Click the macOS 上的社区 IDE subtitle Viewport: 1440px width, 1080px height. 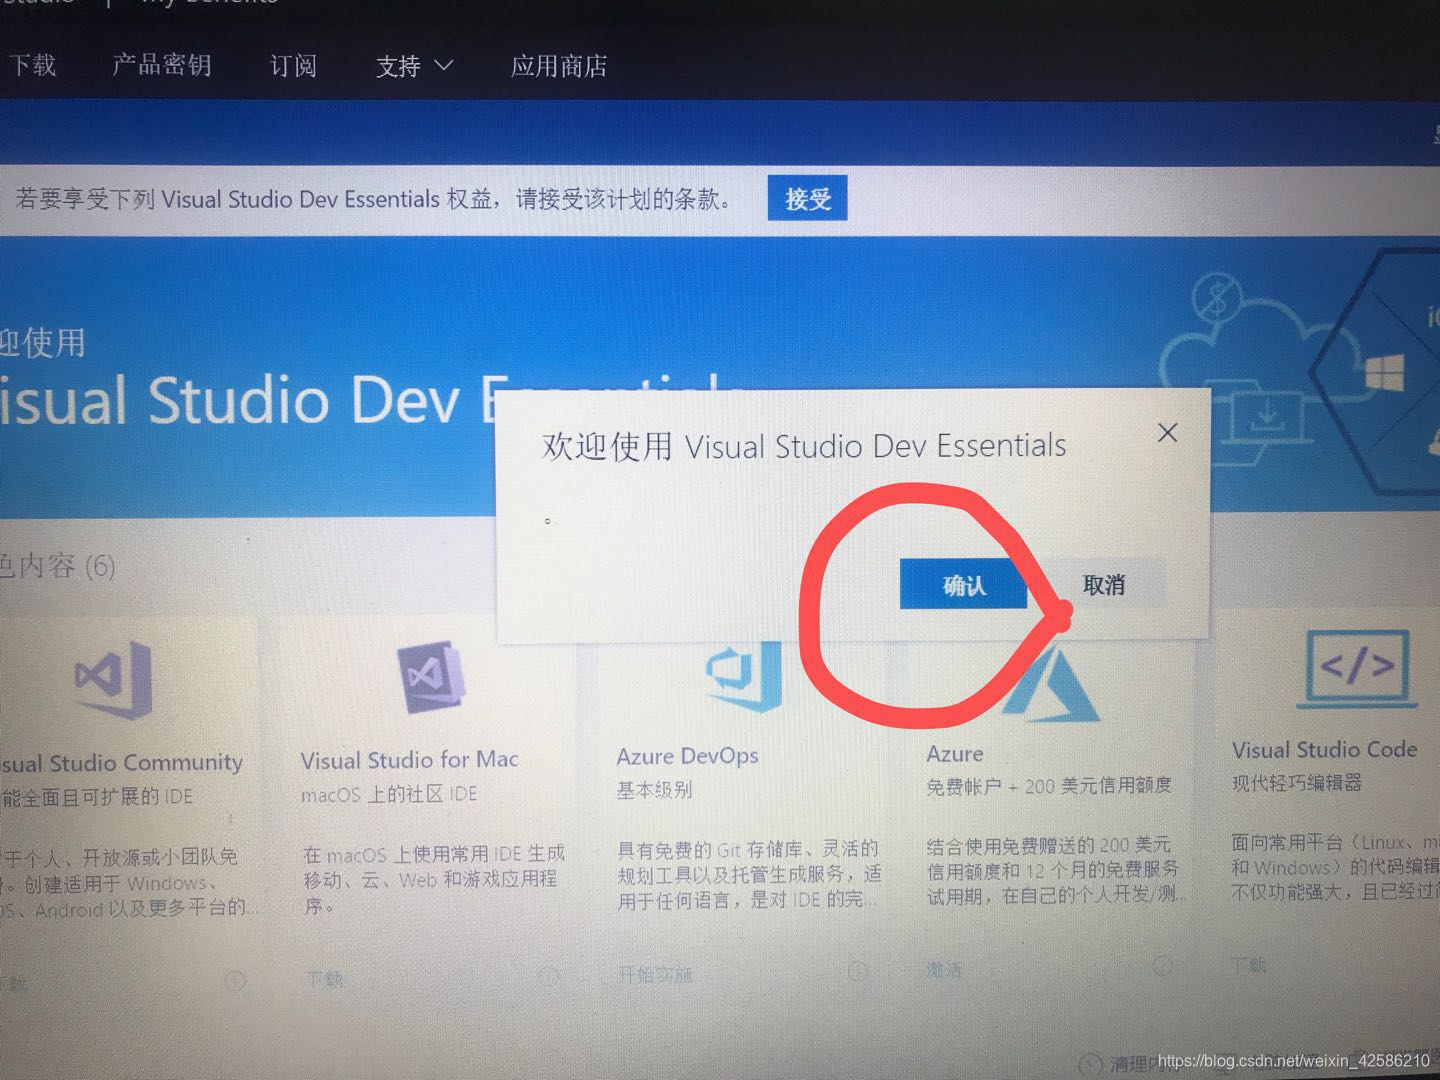tap(389, 794)
